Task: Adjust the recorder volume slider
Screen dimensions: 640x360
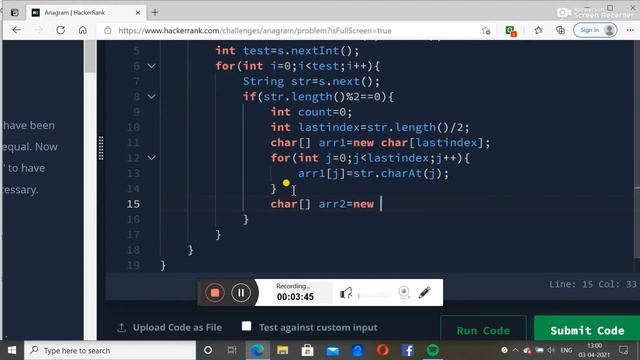Action: 374,294
